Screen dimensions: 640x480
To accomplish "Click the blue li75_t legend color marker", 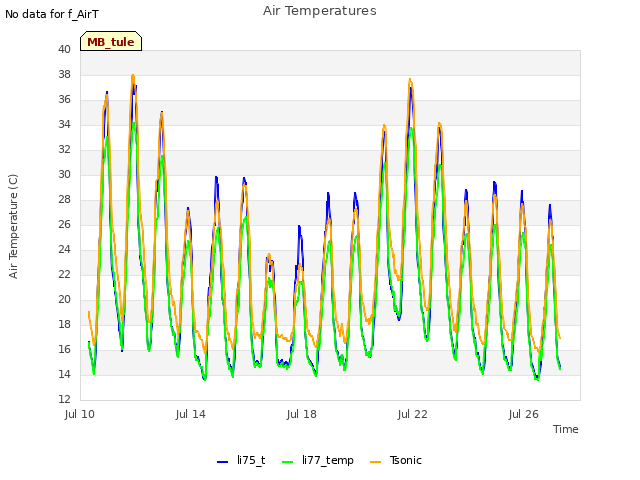I will coord(222,462).
